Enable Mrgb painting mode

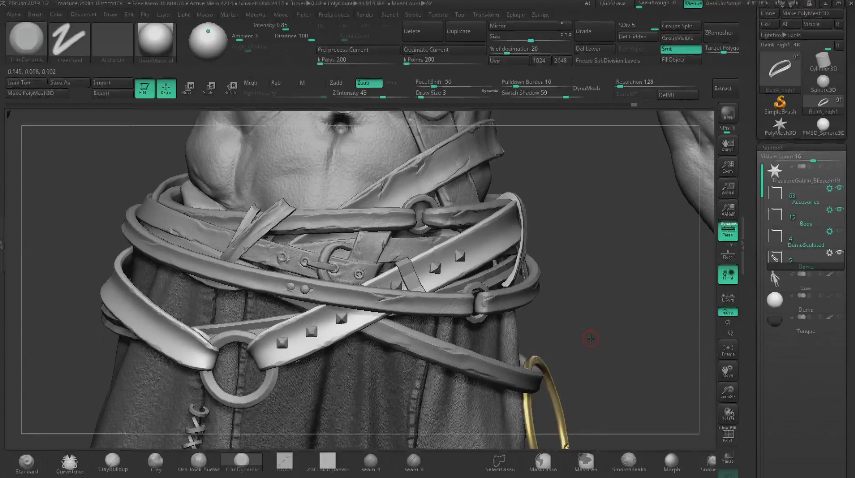point(250,83)
